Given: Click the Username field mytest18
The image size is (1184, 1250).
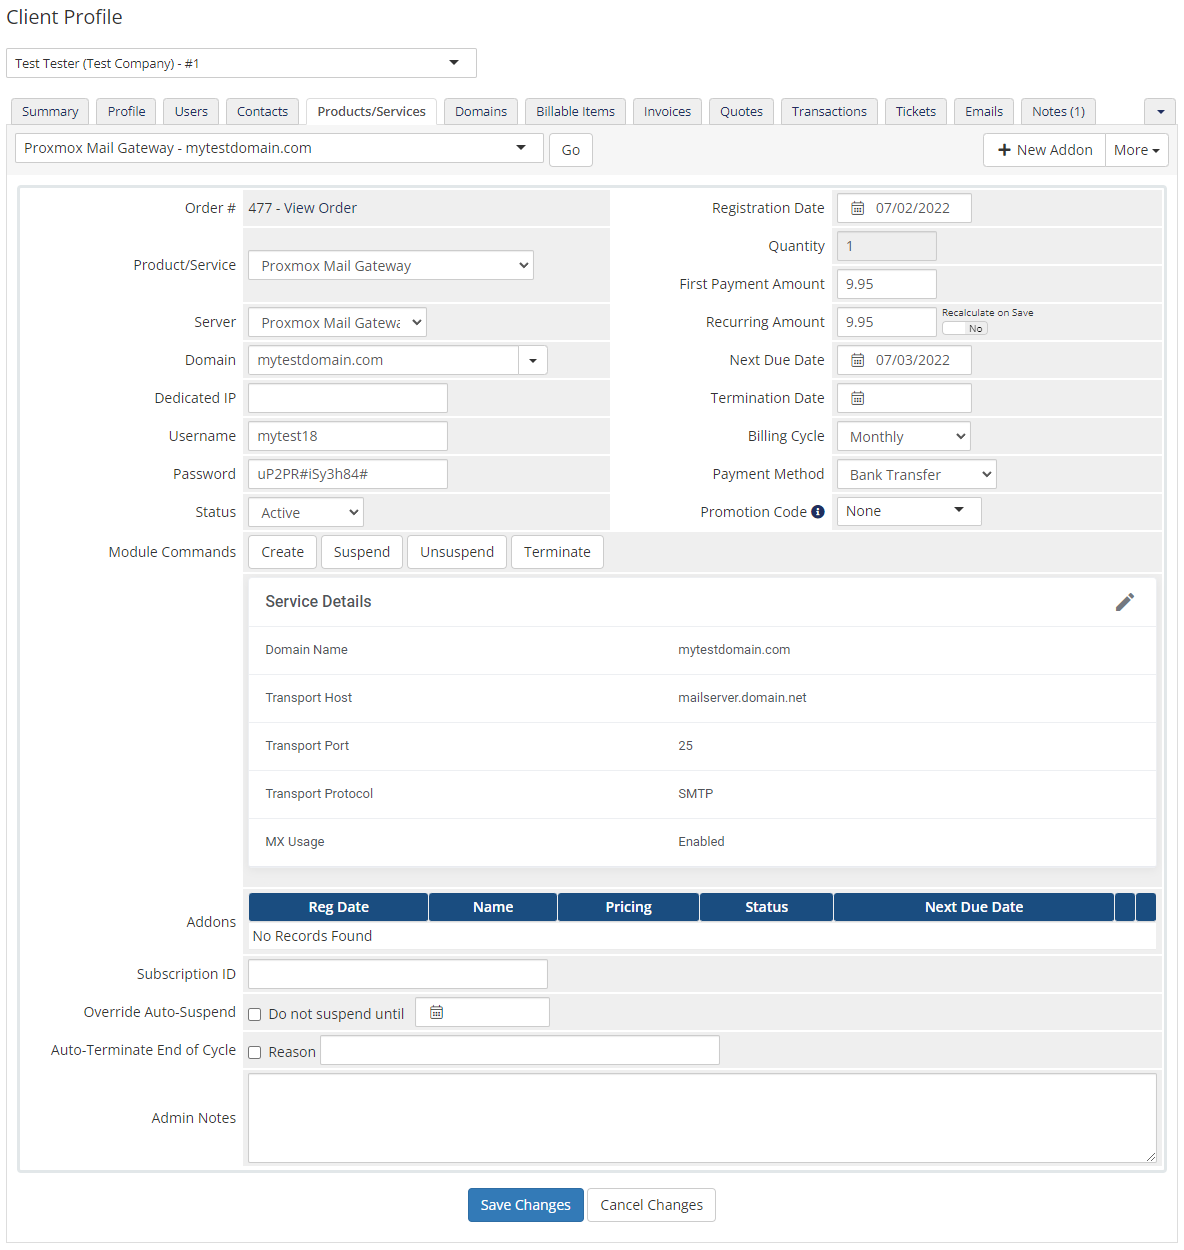Looking at the screenshot, I should tap(348, 436).
